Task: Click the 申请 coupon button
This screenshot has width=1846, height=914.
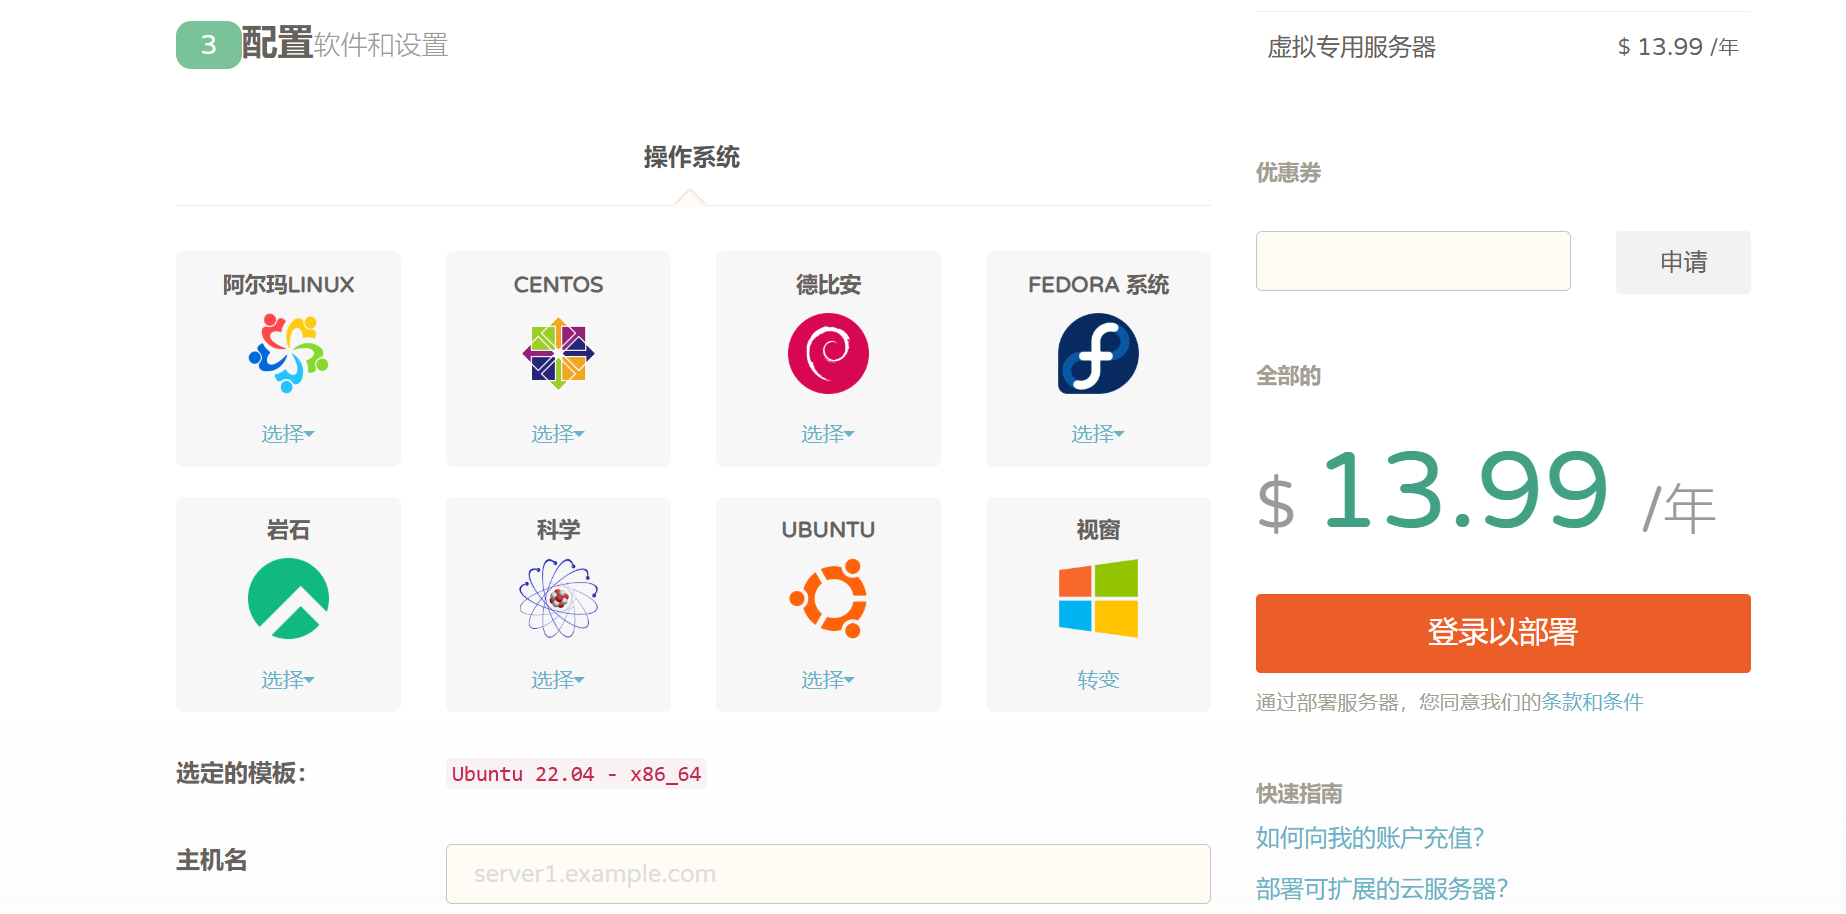Action: [1683, 262]
